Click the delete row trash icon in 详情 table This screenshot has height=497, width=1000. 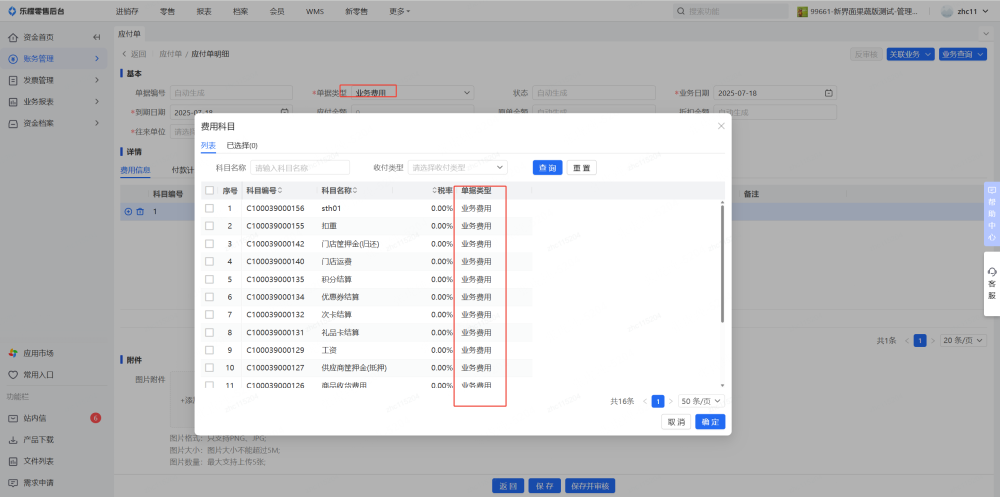click(x=140, y=211)
